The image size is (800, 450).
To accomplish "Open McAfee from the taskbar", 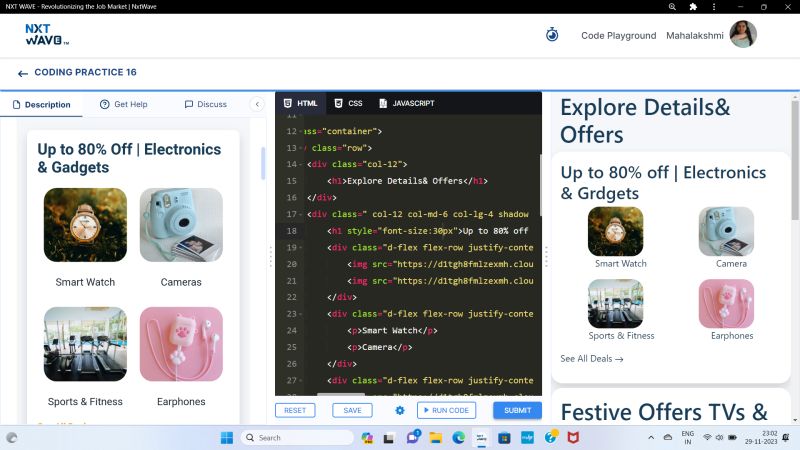I will (x=573, y=438).
